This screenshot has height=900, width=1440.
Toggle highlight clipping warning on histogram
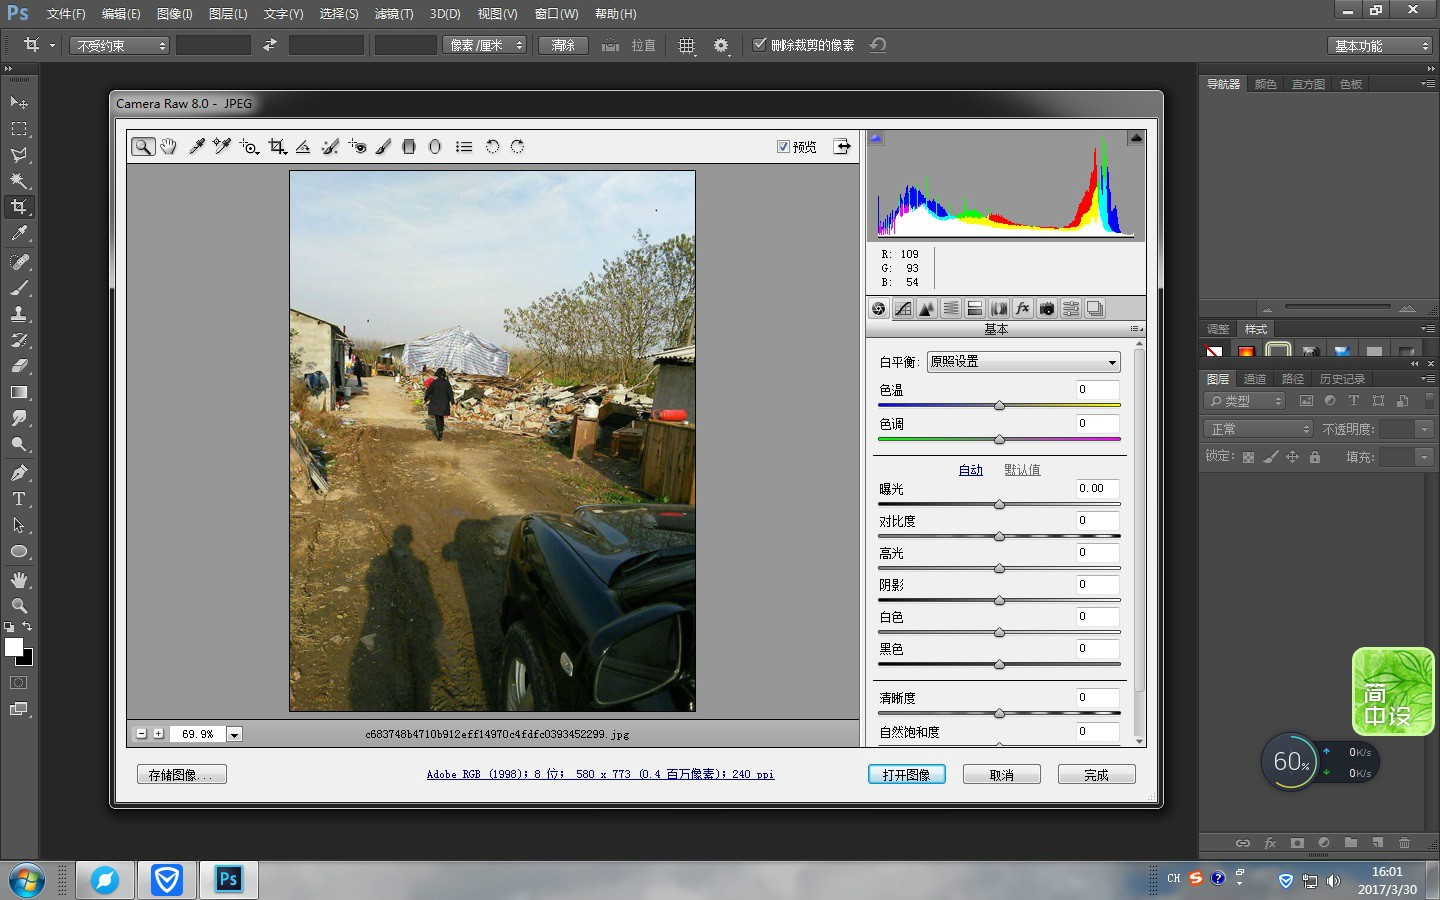[x=1136, y=138]
